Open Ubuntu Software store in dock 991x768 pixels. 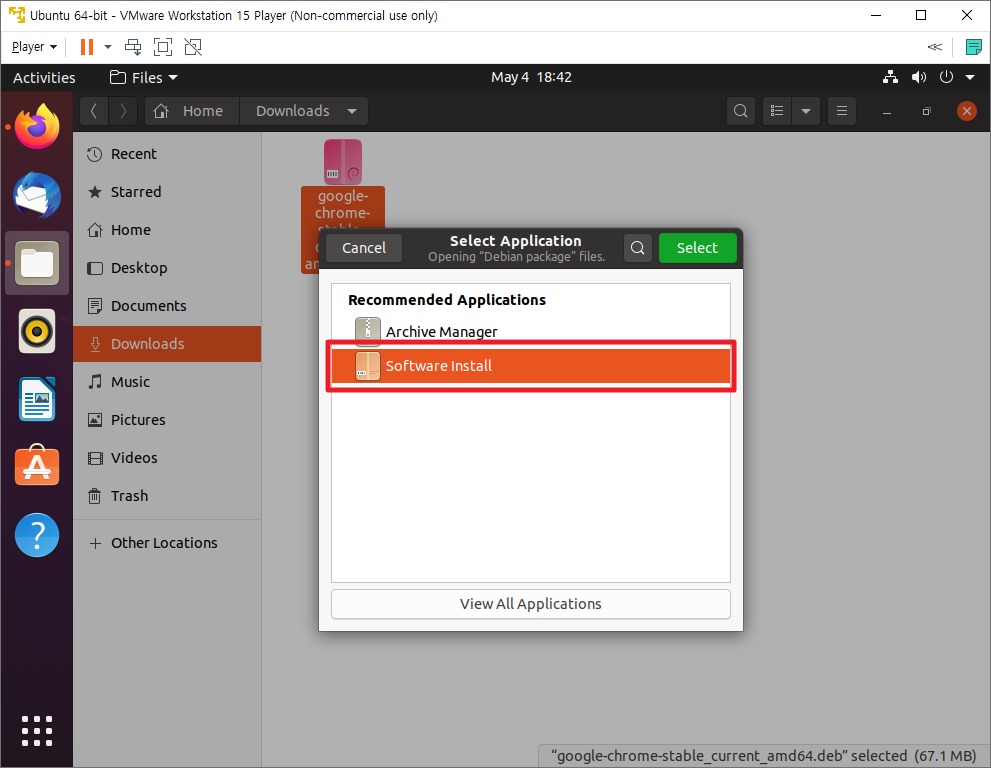[x=37, y=466]
